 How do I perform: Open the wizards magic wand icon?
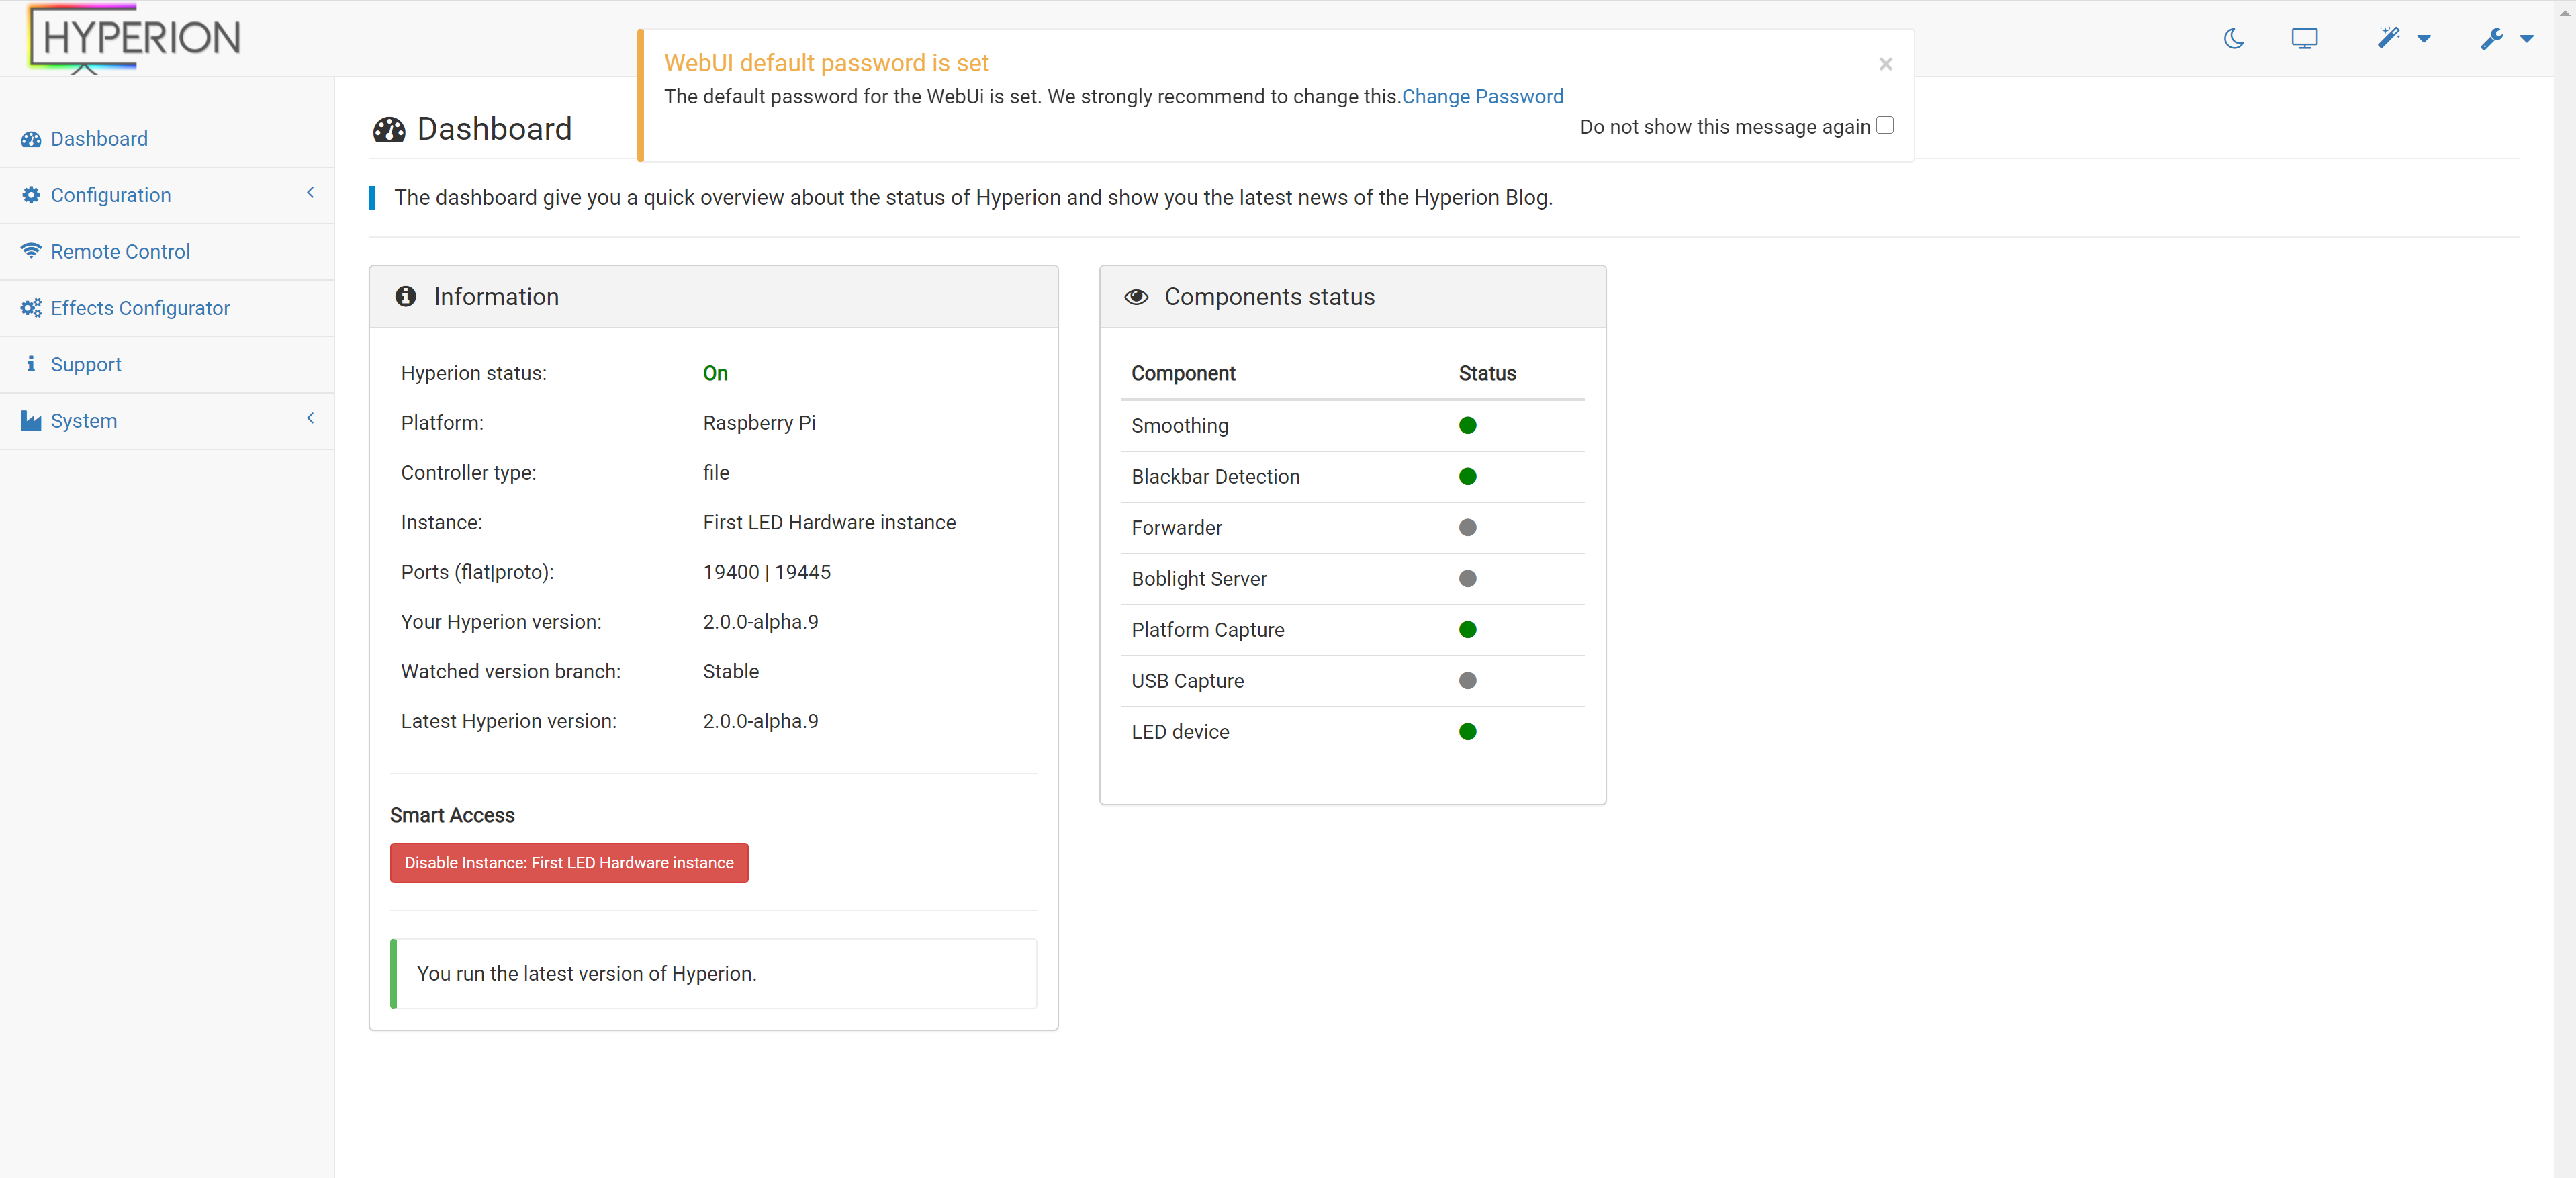[x=2389, y=38]
